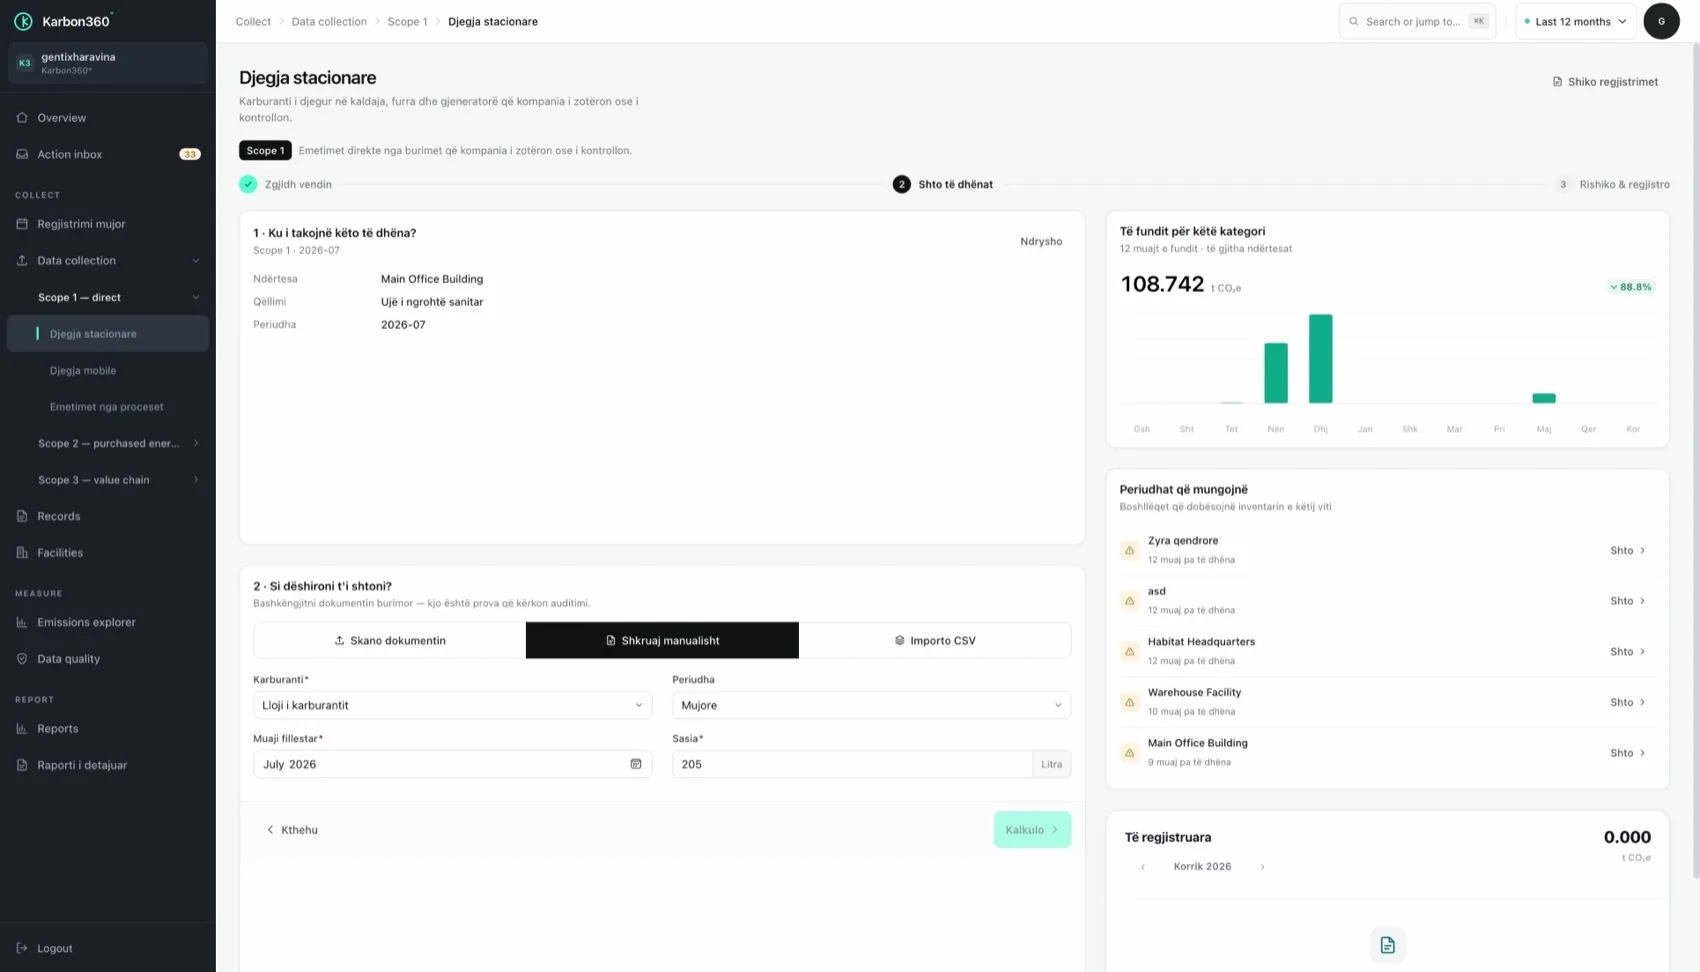Click the Data collection breadcrumb
This screenshot has height=972, width=1700.
point(329,21)
